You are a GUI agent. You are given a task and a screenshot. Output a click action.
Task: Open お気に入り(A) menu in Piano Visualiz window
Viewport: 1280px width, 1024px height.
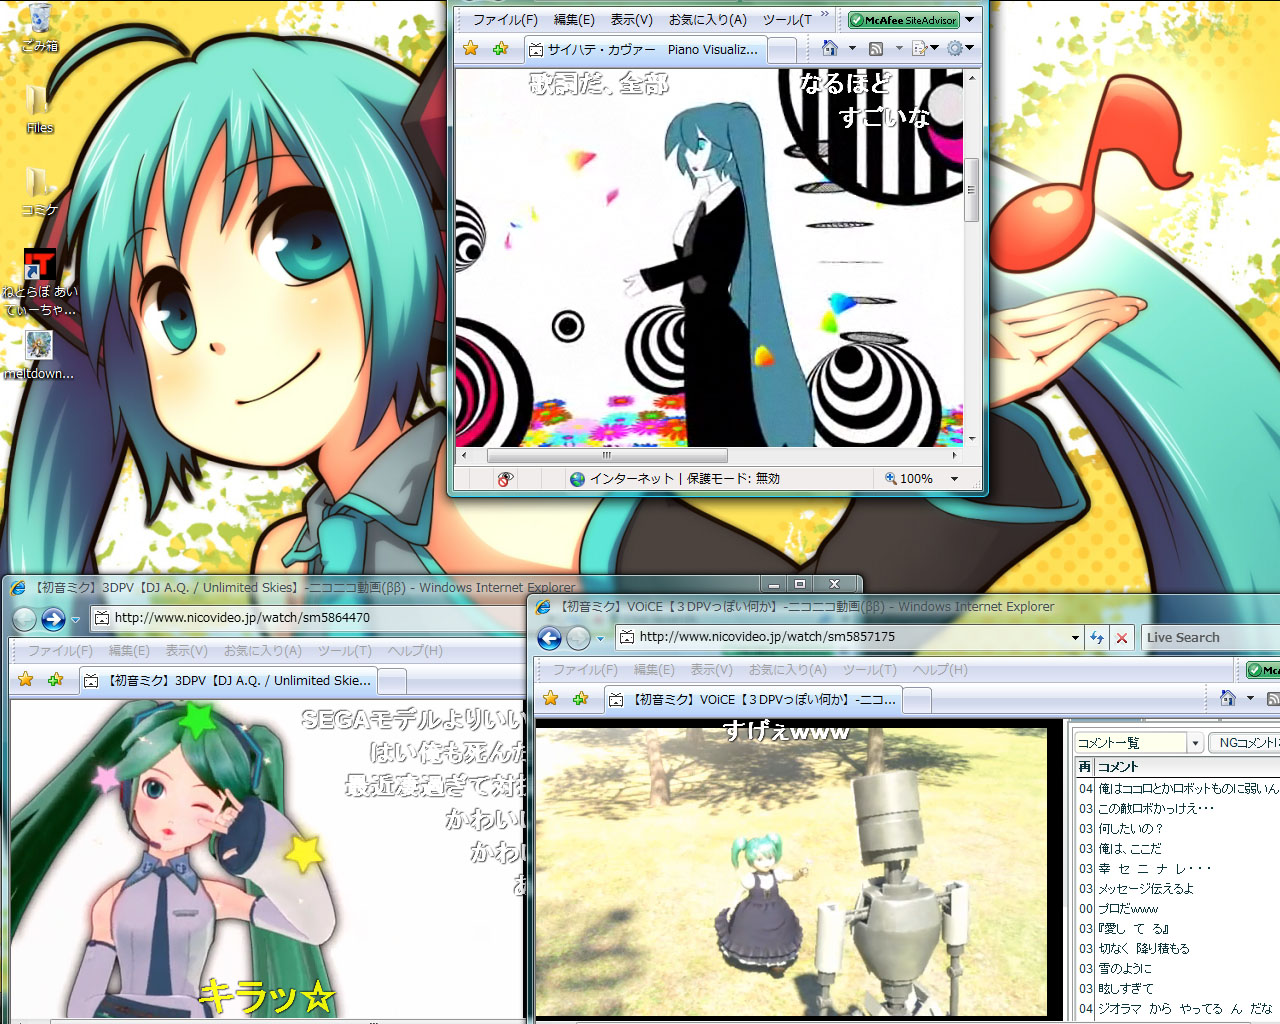707,20
